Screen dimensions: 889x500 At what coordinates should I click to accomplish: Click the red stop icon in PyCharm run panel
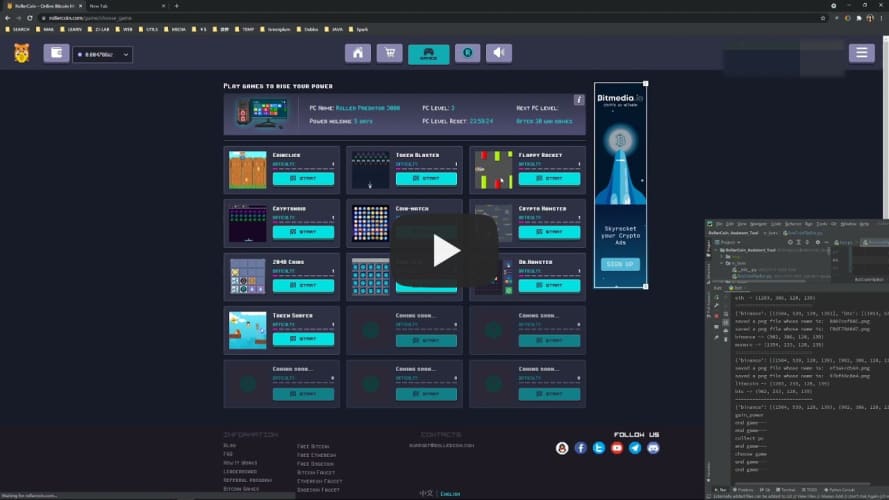point(717,316)
